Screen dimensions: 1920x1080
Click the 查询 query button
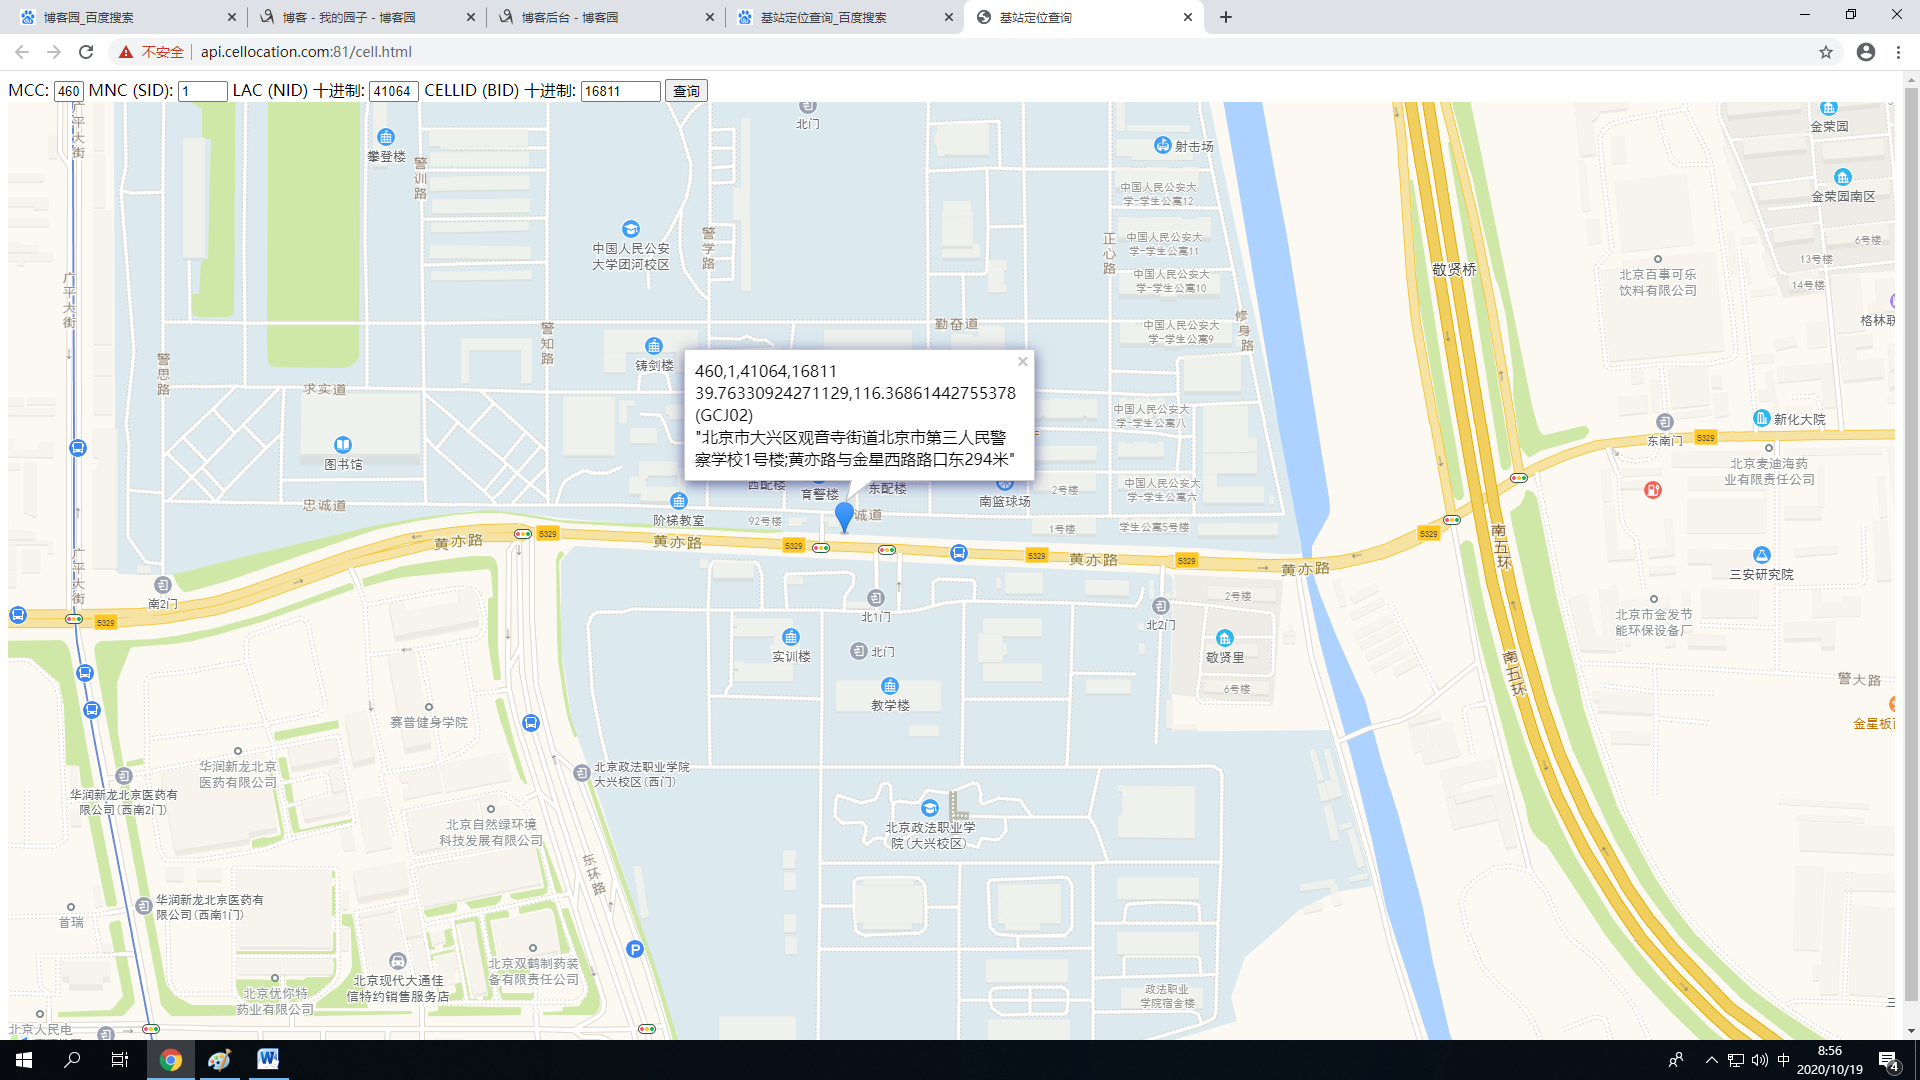point(686,91)
